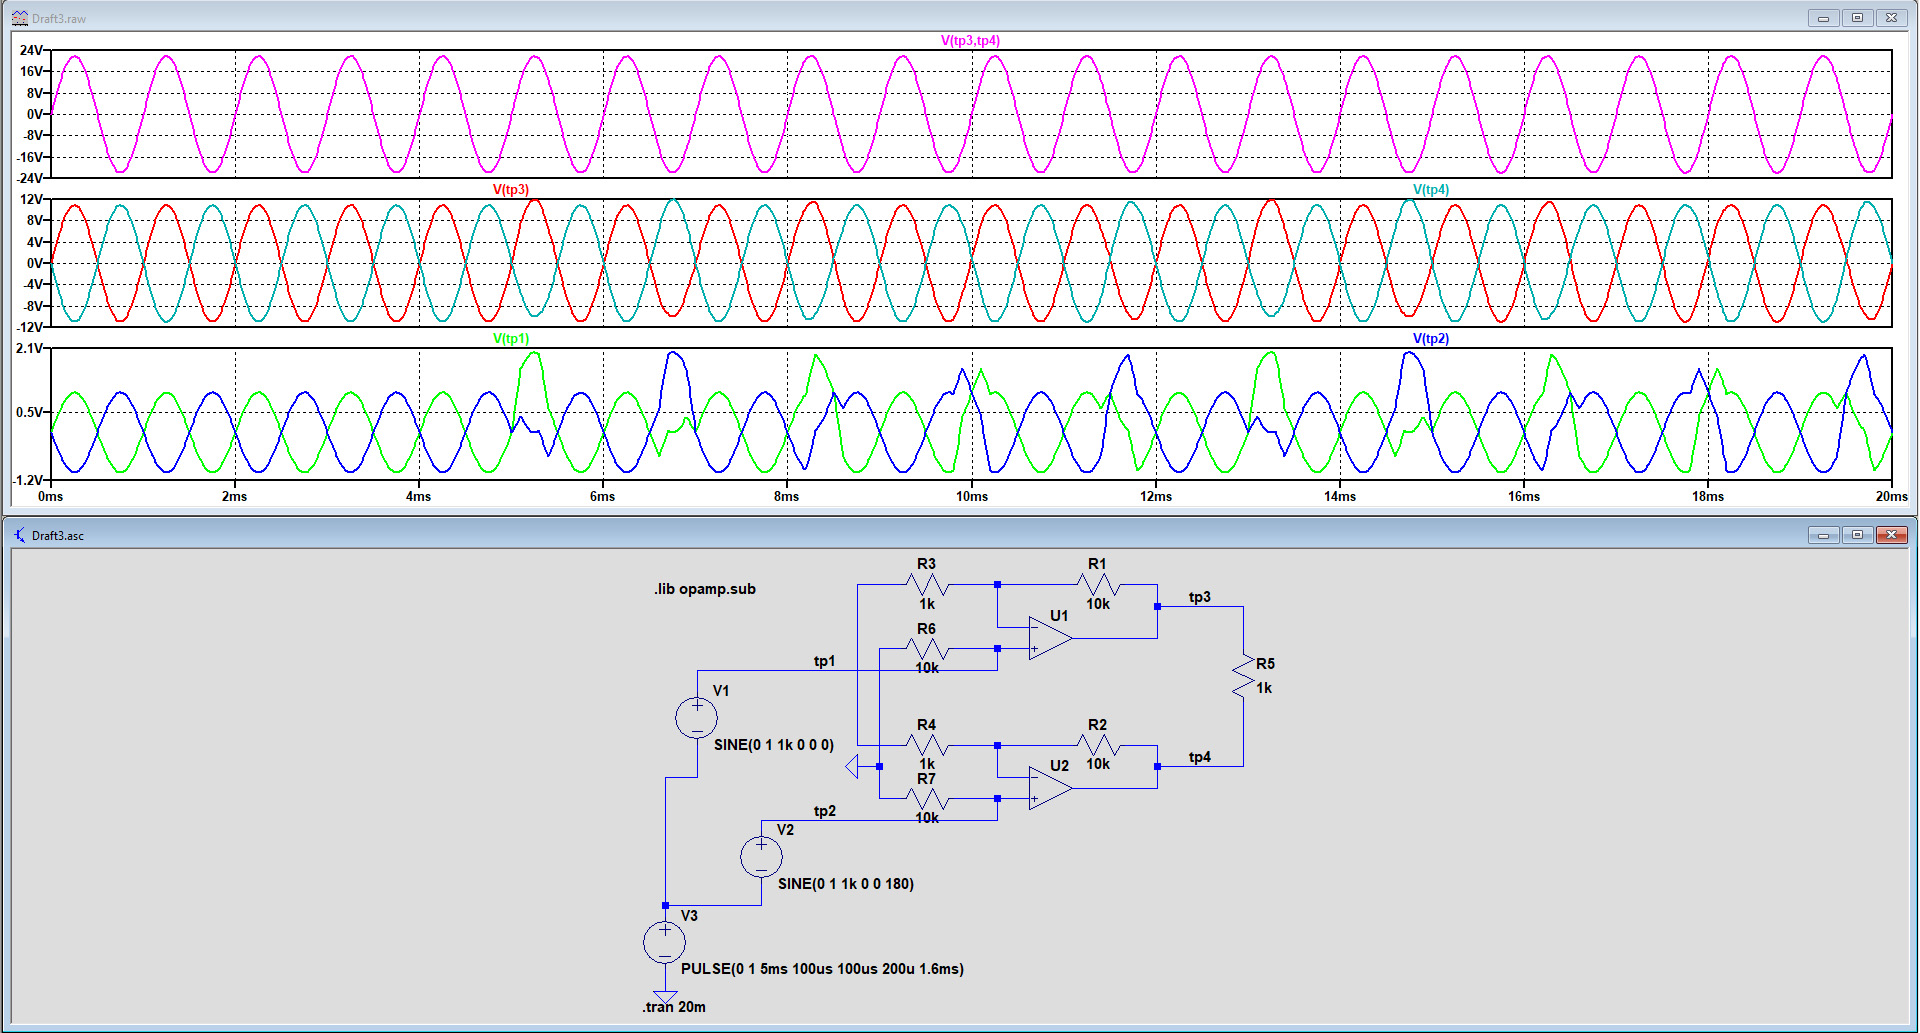
Task: Click the V(tp3,tp4) trace label
Action: click(x=970, y=41)
